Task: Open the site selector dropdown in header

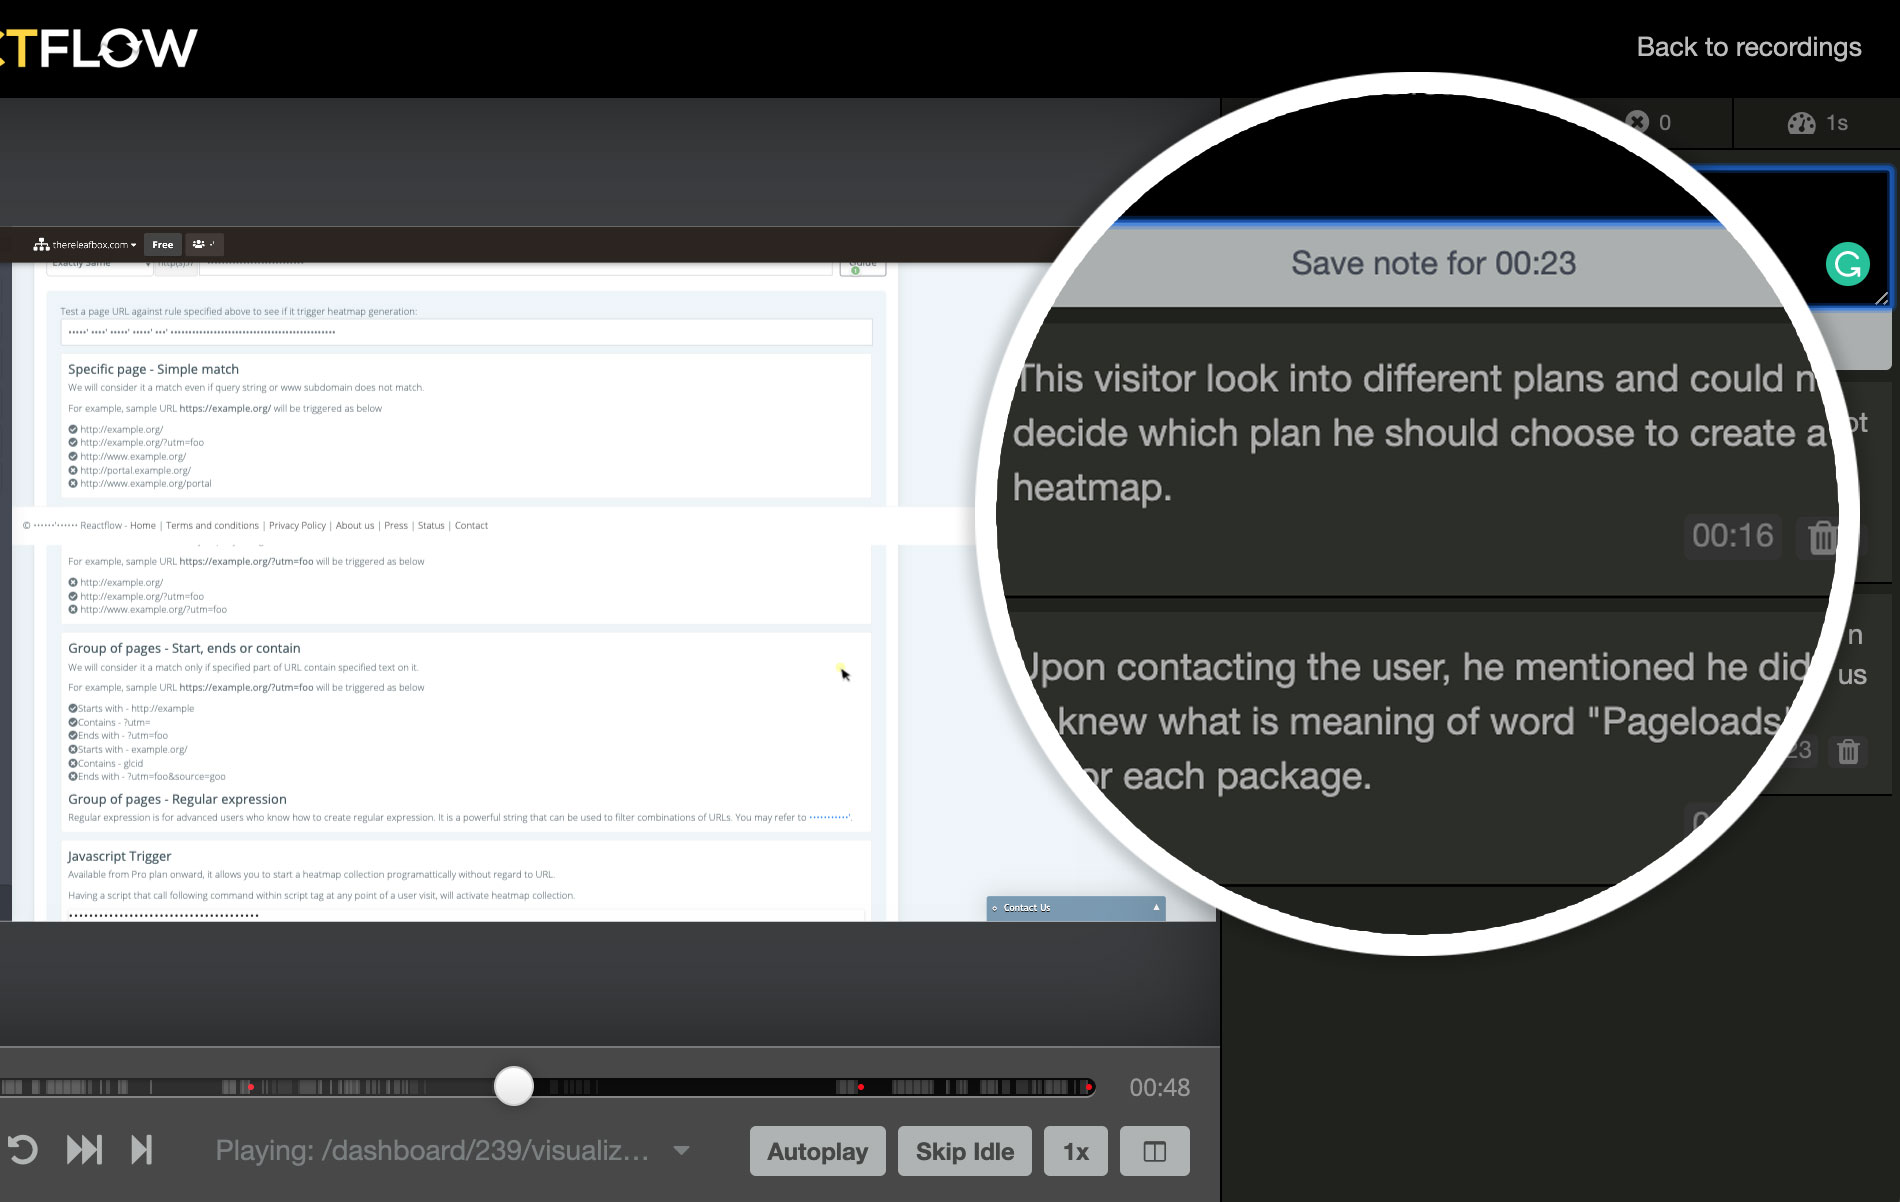Action: [x=86, y=244]
